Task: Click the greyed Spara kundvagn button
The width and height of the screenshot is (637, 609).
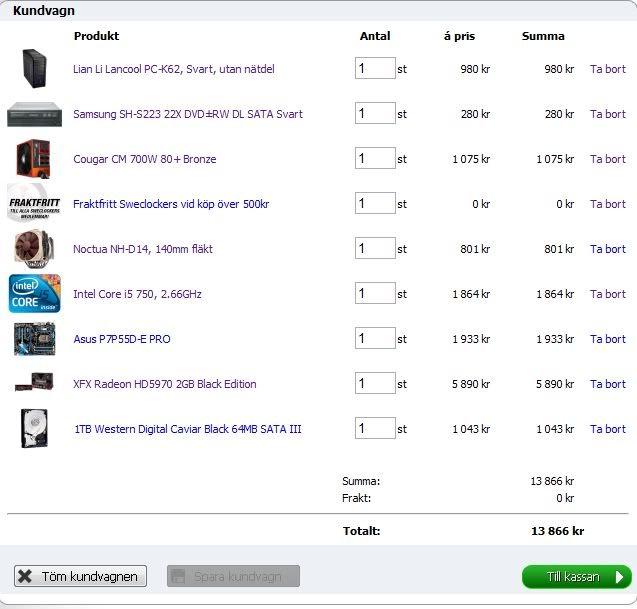Action: coord(233,576)
